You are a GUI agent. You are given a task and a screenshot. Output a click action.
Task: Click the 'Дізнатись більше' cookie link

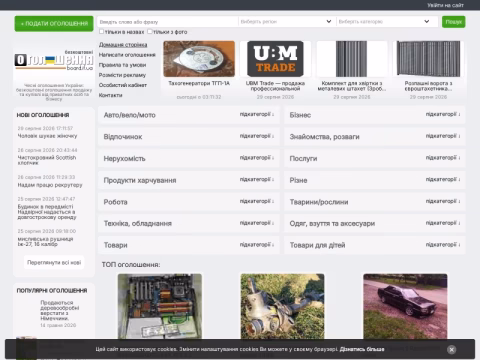(x=362, y=349)
